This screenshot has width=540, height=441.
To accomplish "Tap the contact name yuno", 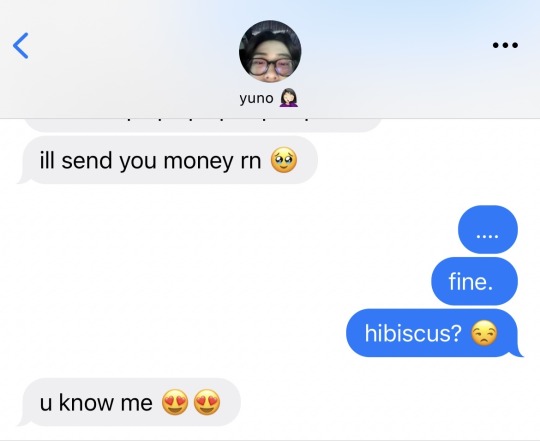I will (256, 98).
